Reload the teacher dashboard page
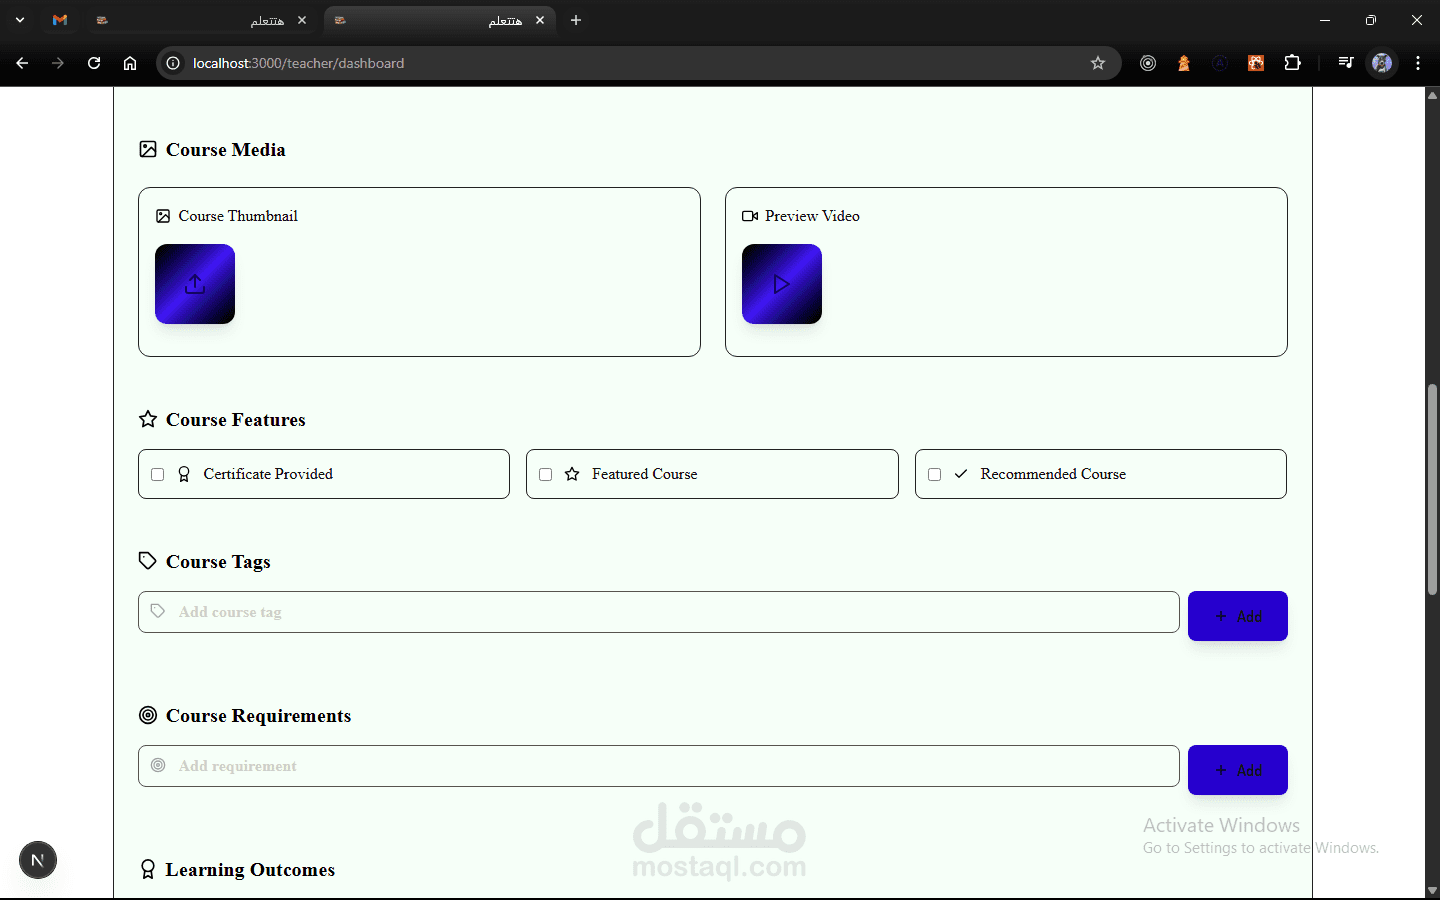1440x900 pixels. pos(94,63)
